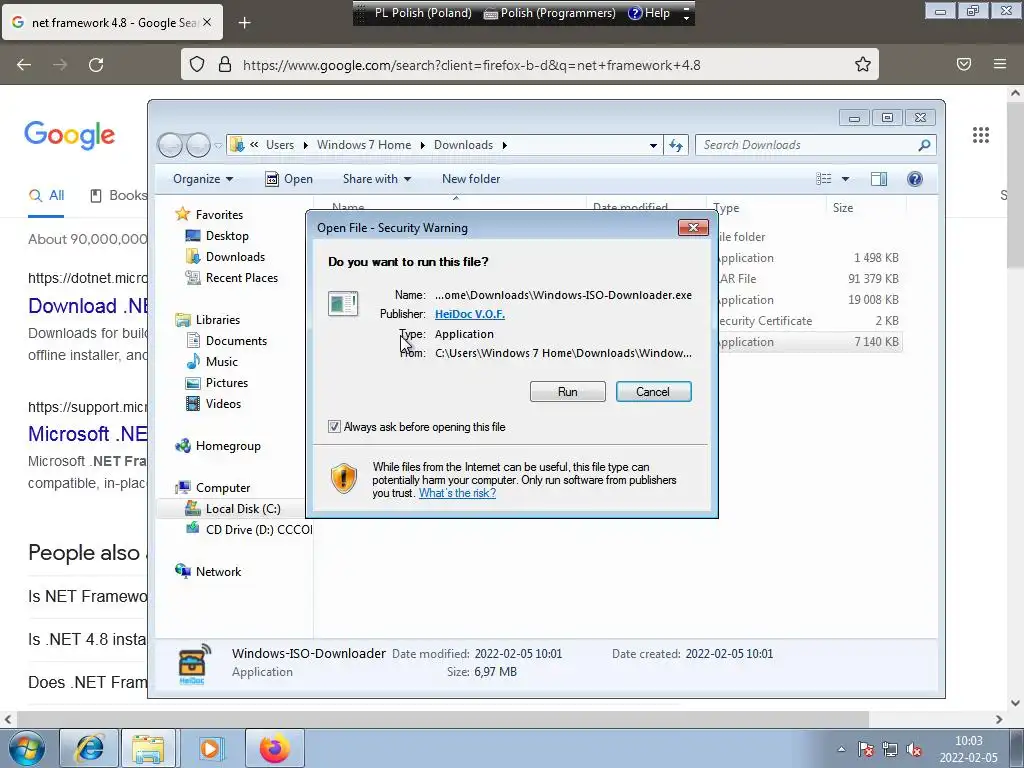
Task: Open the Pictures library
Action: [x=227, y=382]
